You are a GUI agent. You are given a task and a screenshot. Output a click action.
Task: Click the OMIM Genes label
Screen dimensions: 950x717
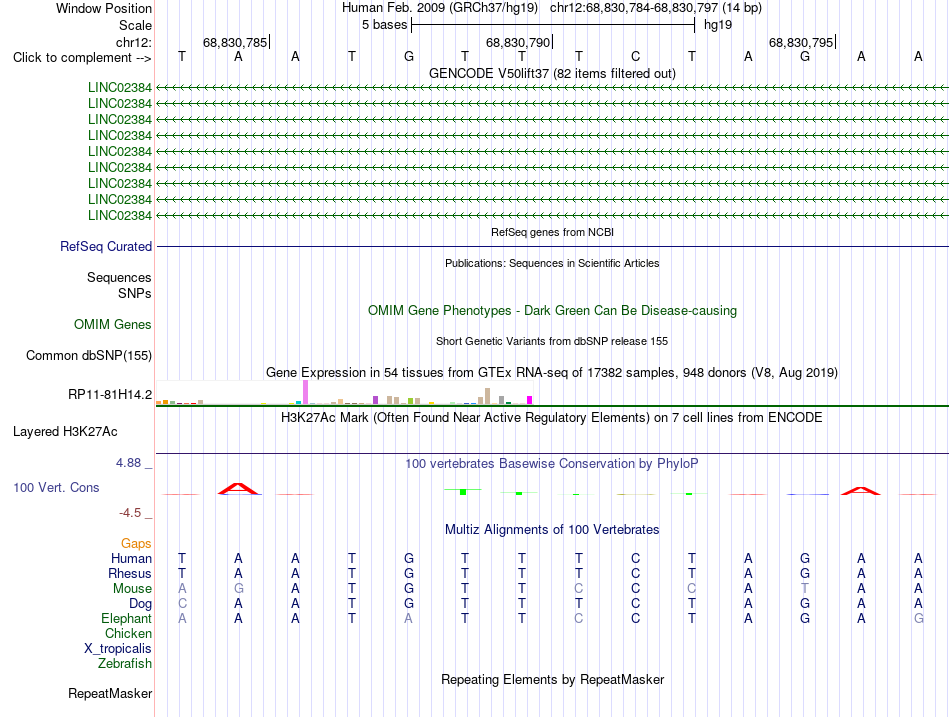[x=112, y=324]
